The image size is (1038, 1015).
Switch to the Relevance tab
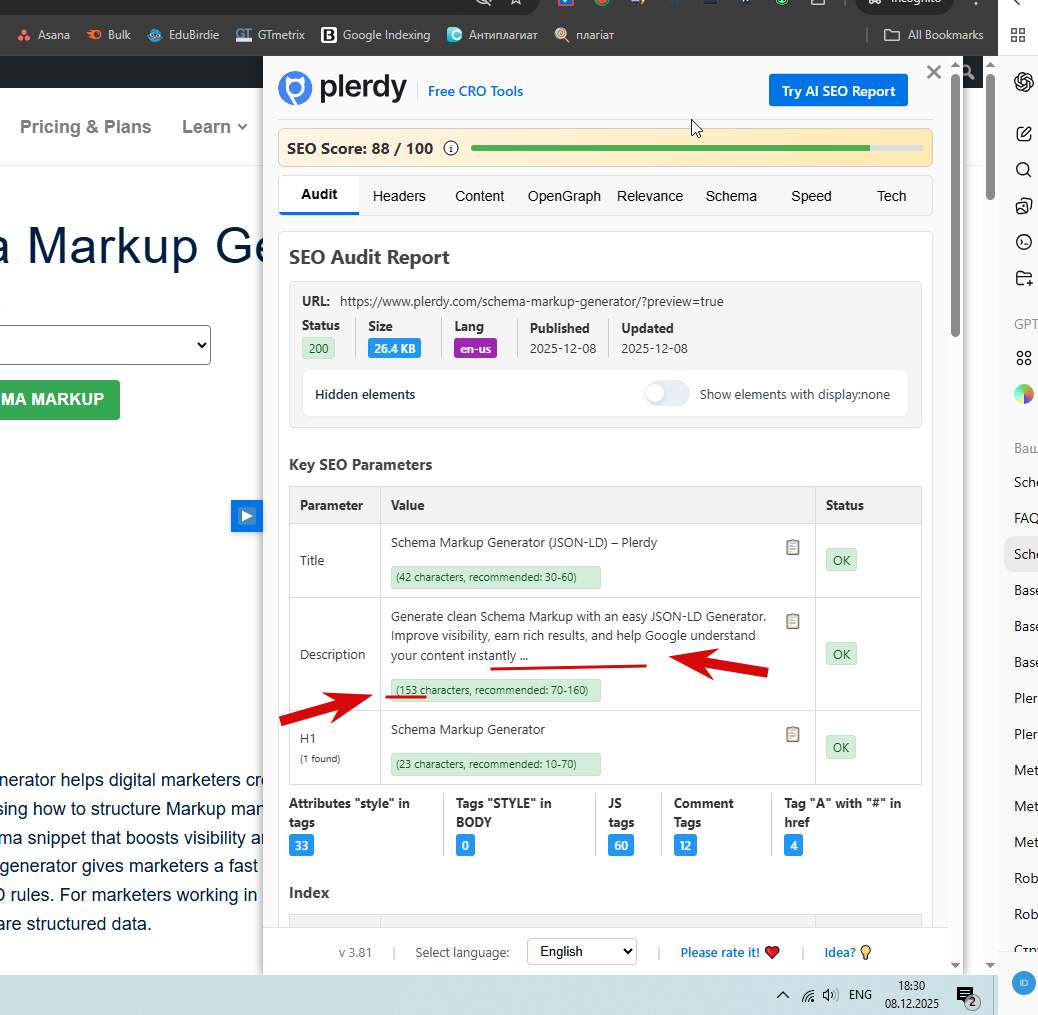(x=650, y=196)
